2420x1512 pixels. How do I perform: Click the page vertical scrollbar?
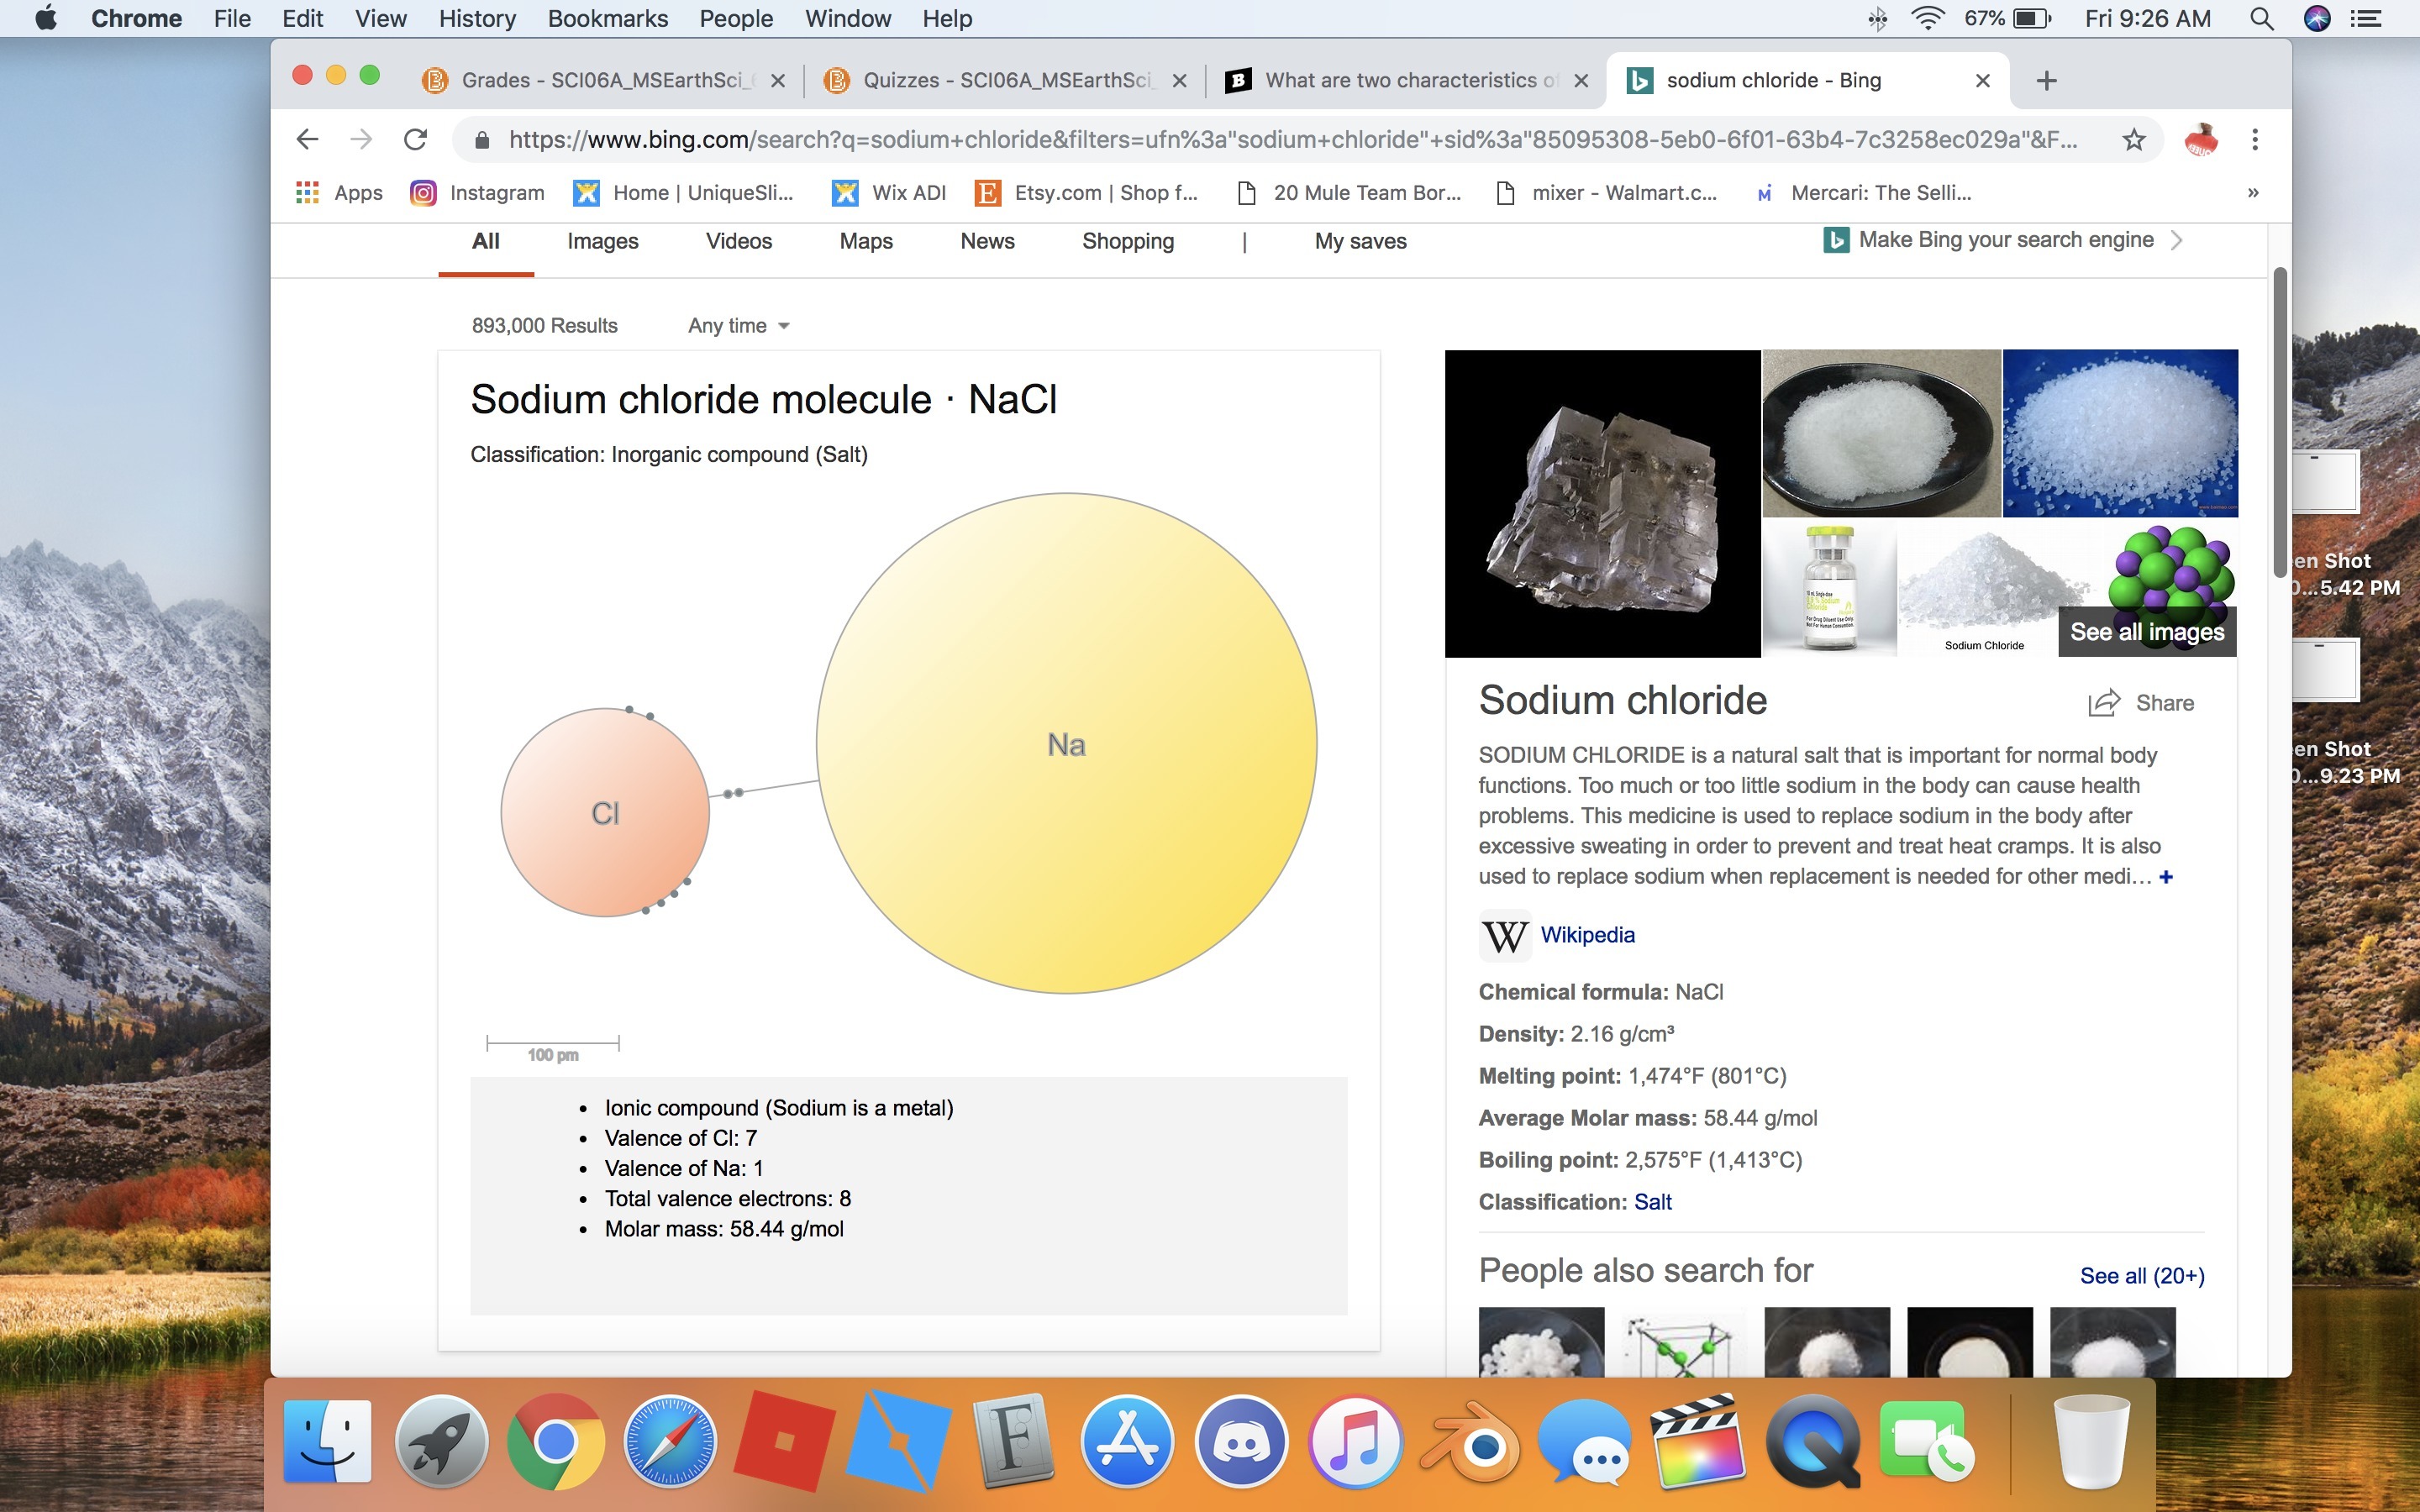point(2279,420)
